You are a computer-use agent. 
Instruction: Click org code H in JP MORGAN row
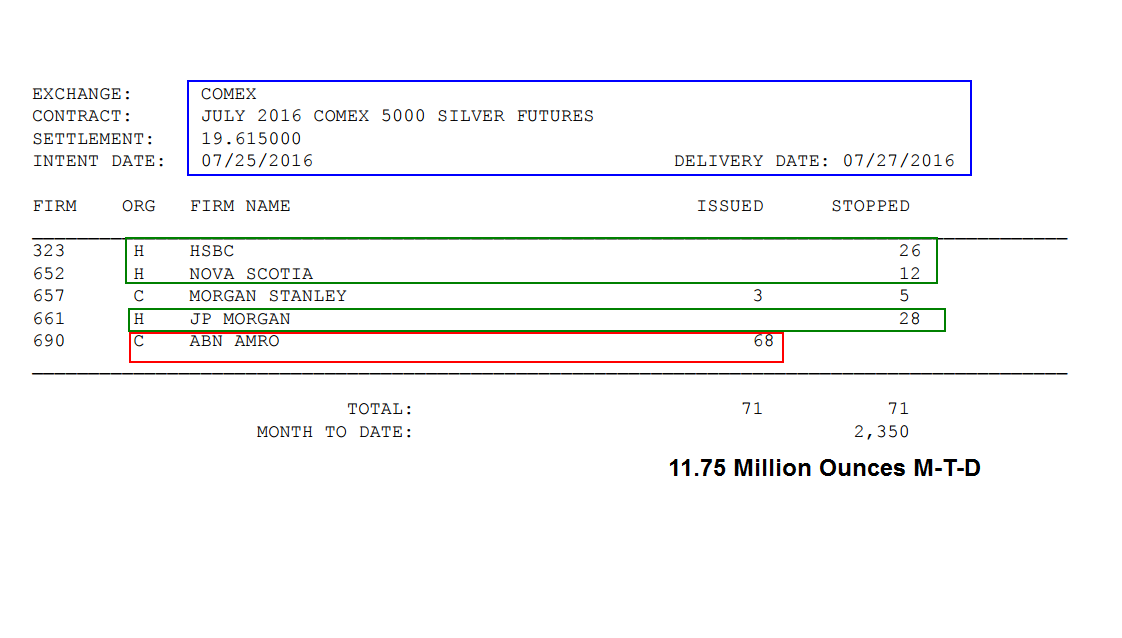click(x=139, y=319)
